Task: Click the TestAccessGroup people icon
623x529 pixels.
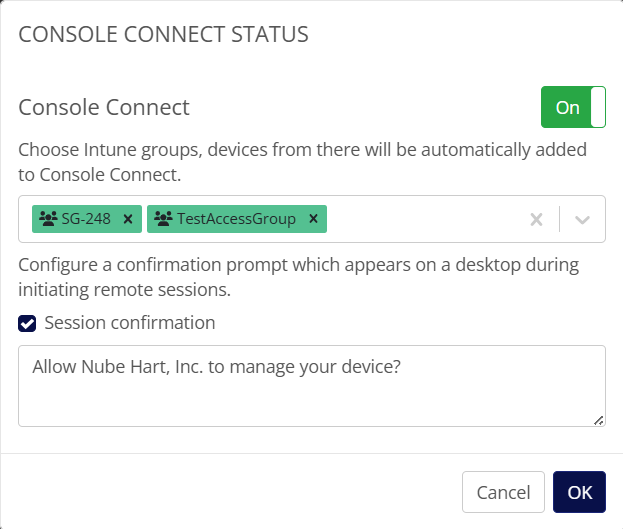Action: point(163,219)
